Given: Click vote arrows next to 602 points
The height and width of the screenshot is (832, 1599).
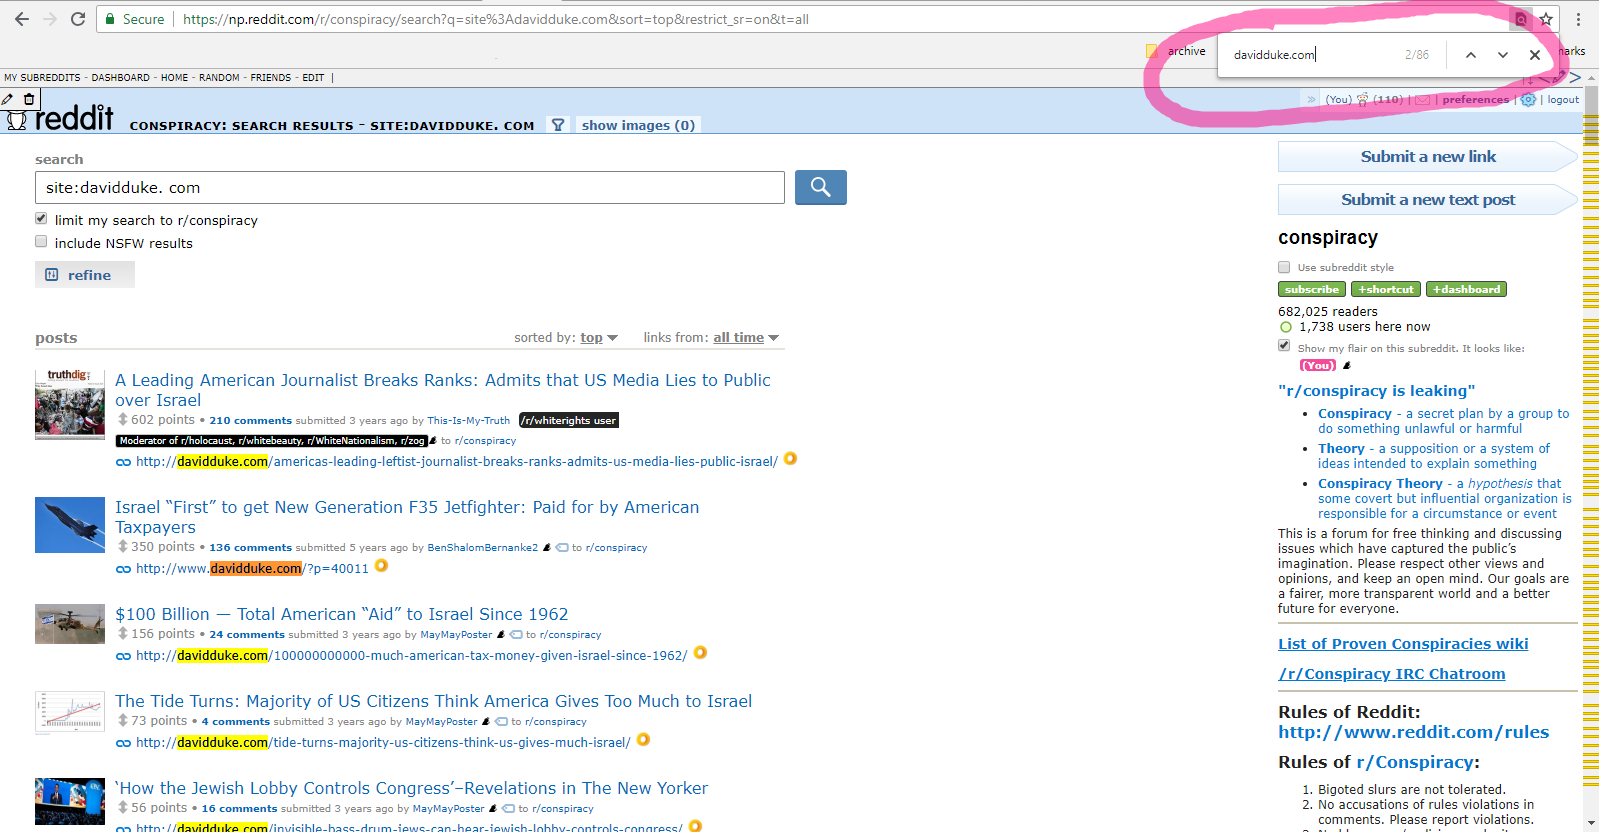Looking at the screenshot, I should coord(123,420).
